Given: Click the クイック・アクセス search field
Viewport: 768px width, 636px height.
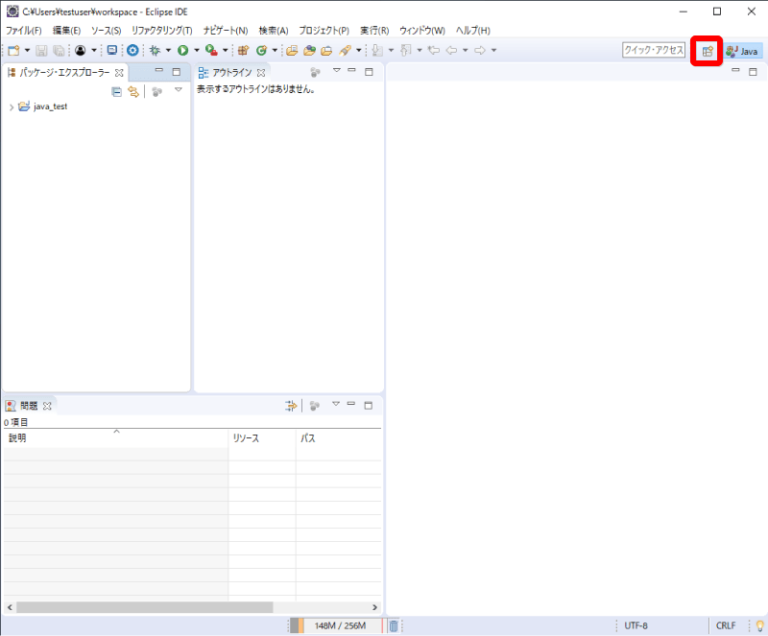Looking at the screenshot, I should tap(654, 50).
